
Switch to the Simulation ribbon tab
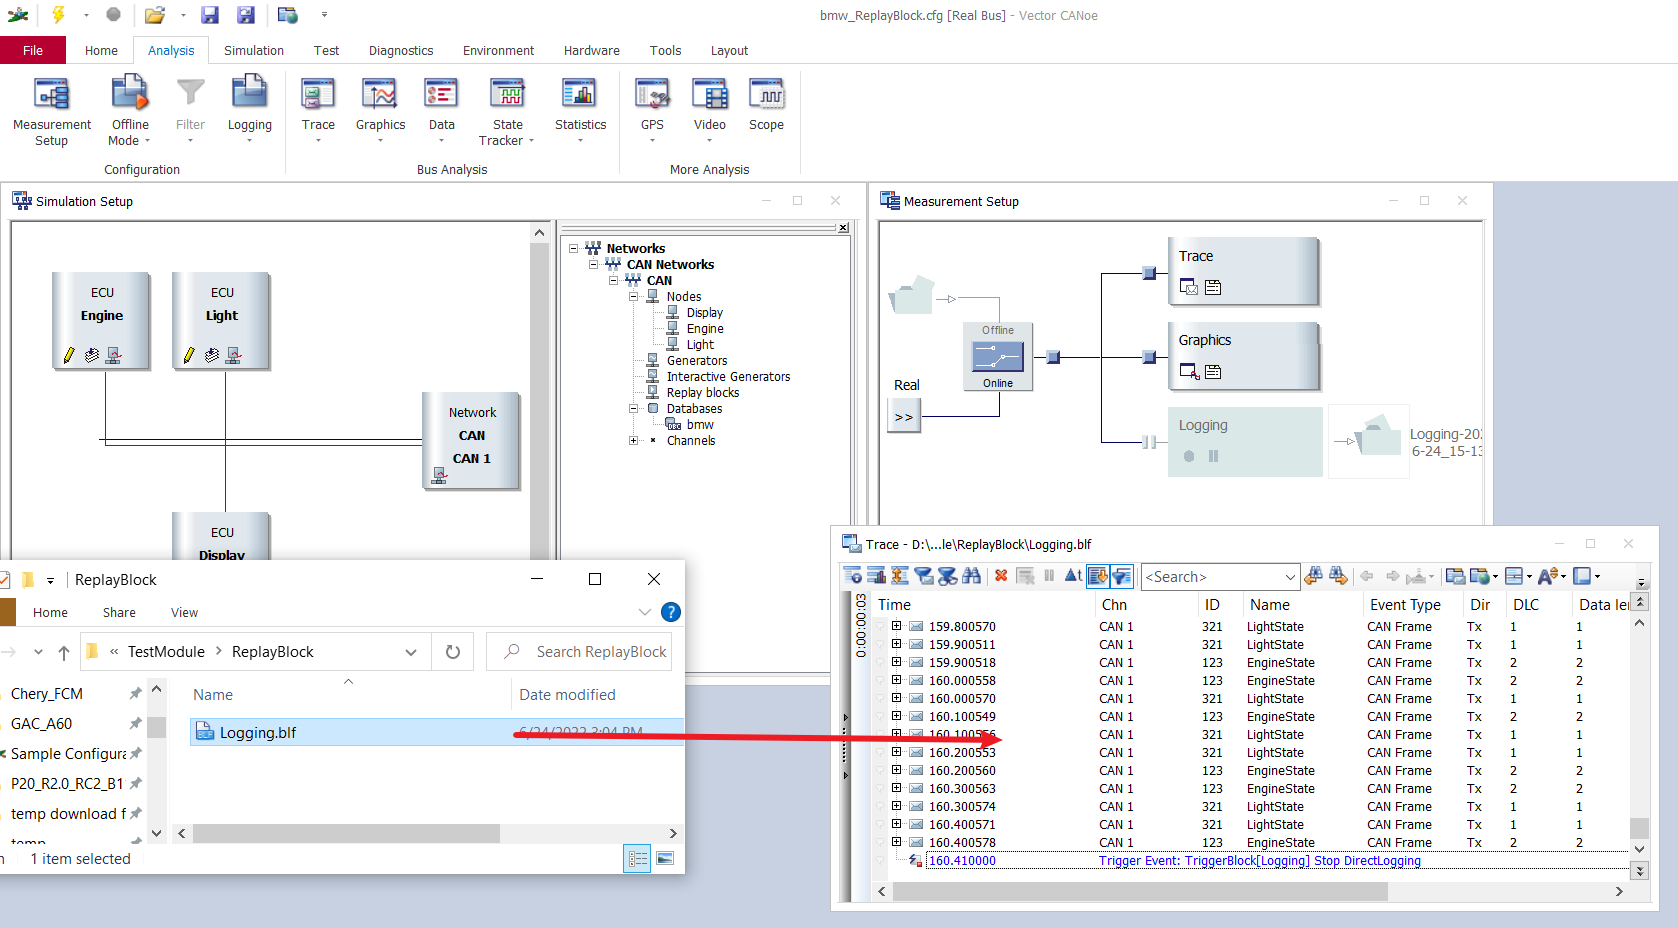(x=254, y=50)
